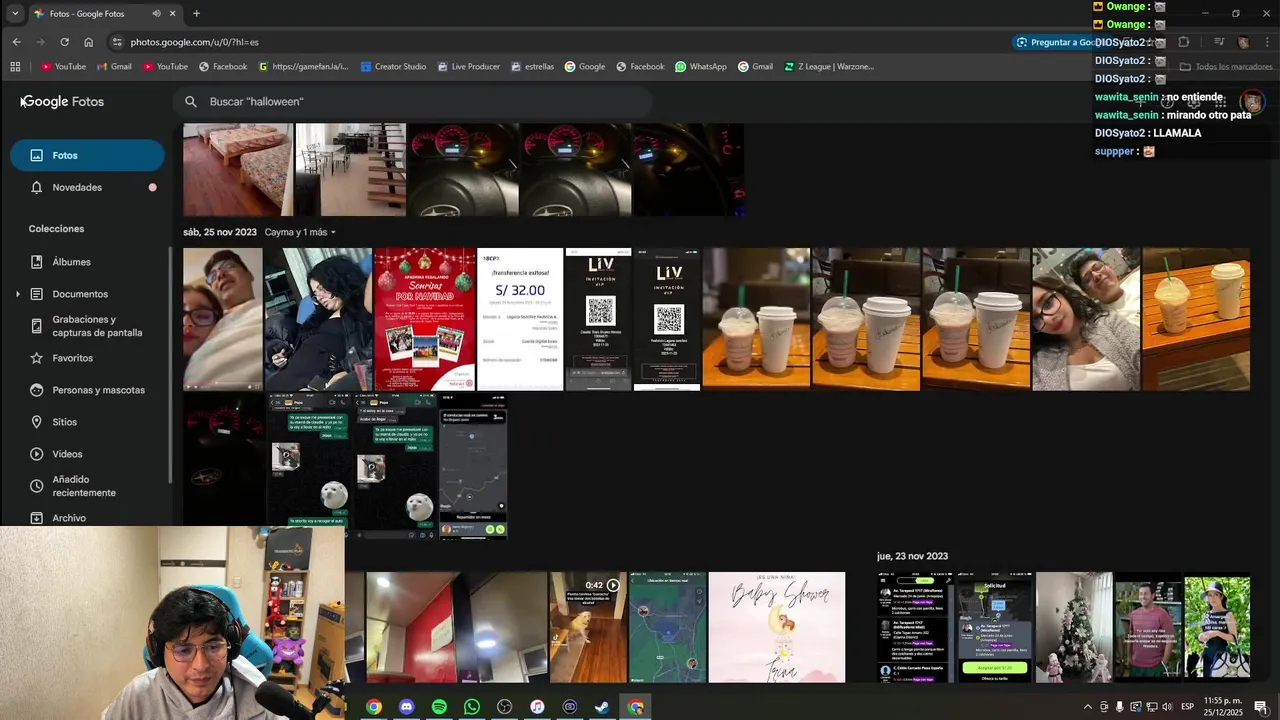This screenshot has height=720, width=1280.
Task: Go back in Chrome
Action: [x=16, y=42]
